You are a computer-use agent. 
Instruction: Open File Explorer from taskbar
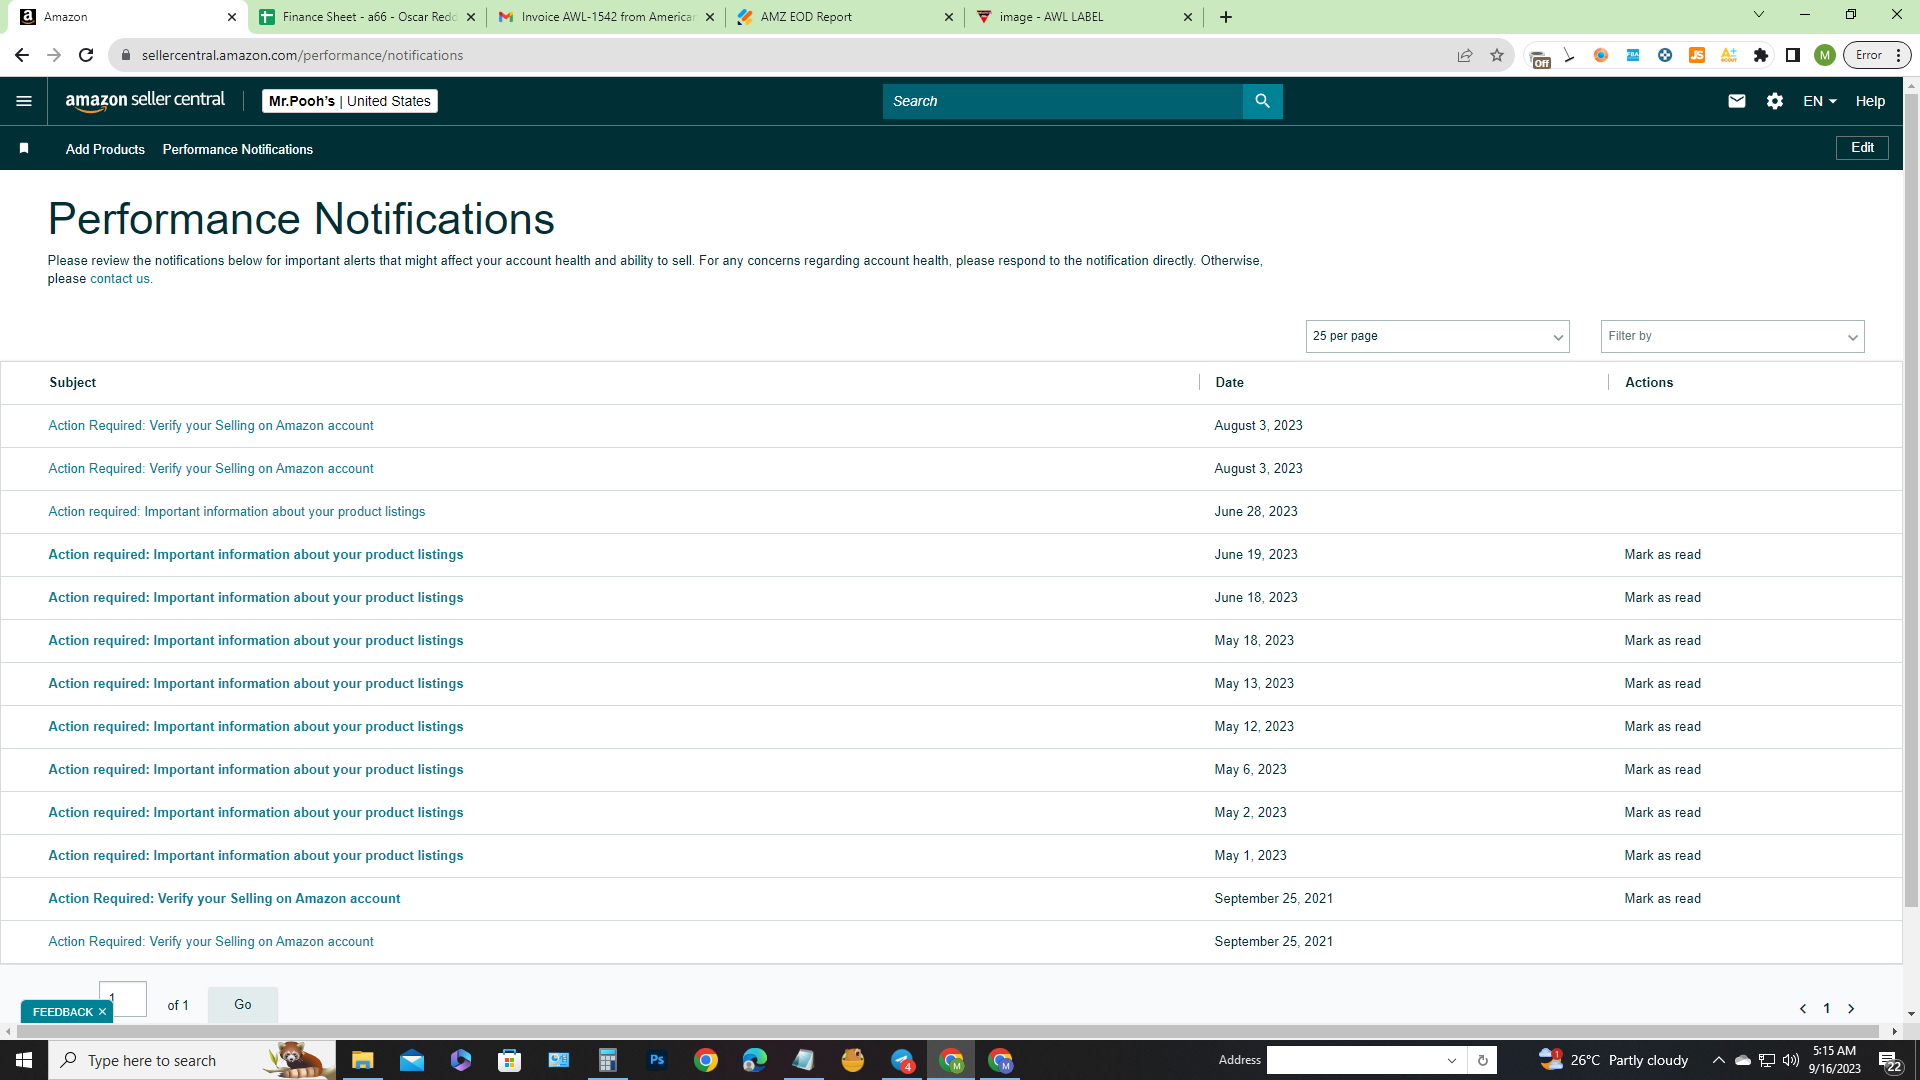(362, 1060)
